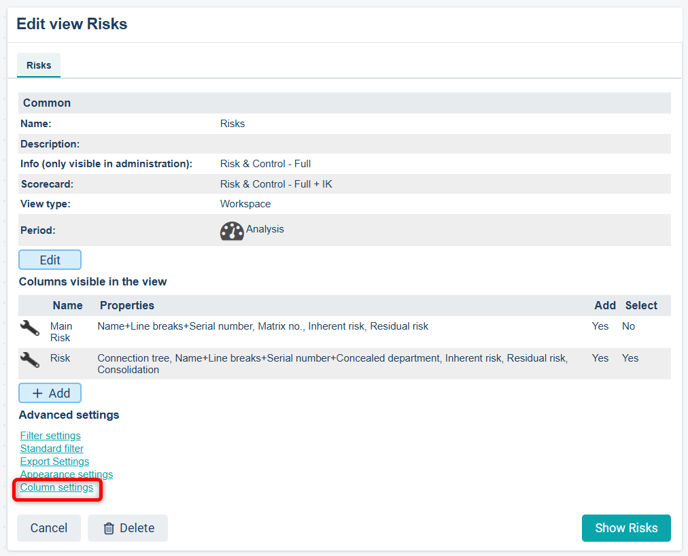The width and height of the screenshot is (688, 556).
Task: Open the Export Settings link
Action: point(55,462)
